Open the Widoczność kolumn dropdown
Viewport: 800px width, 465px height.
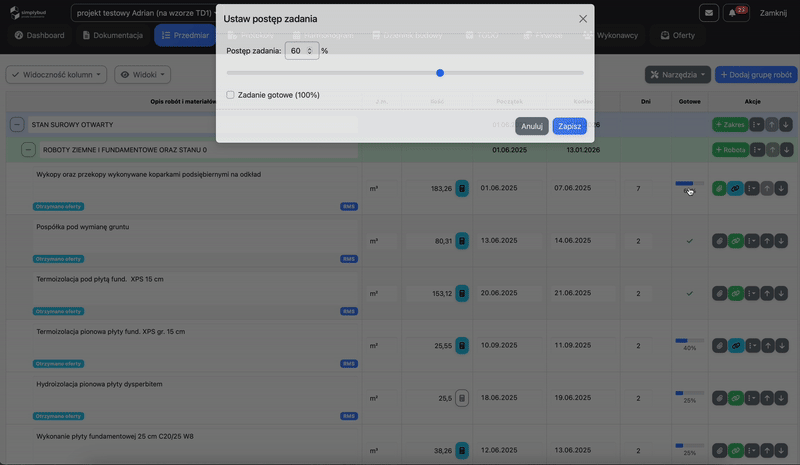click(56, 75)
